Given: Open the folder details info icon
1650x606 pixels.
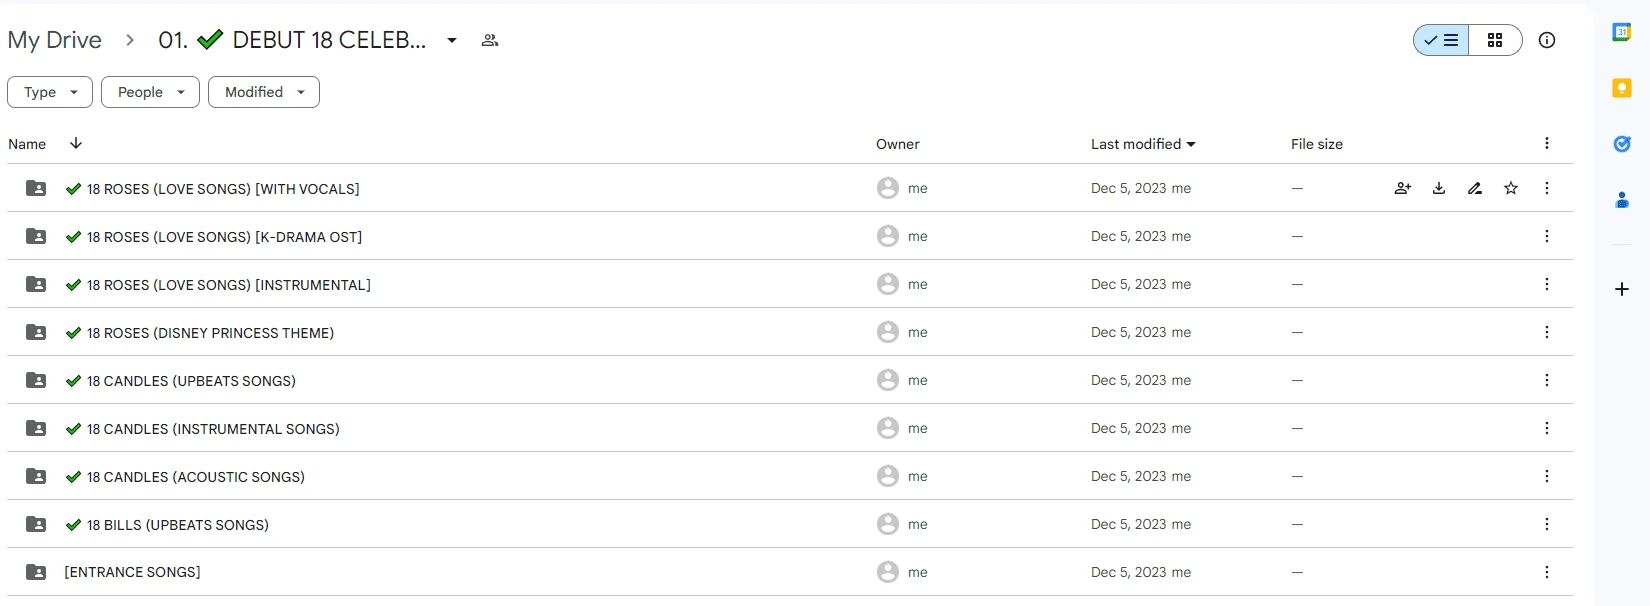Looking at the screenshot, I should coord(1547,40).
